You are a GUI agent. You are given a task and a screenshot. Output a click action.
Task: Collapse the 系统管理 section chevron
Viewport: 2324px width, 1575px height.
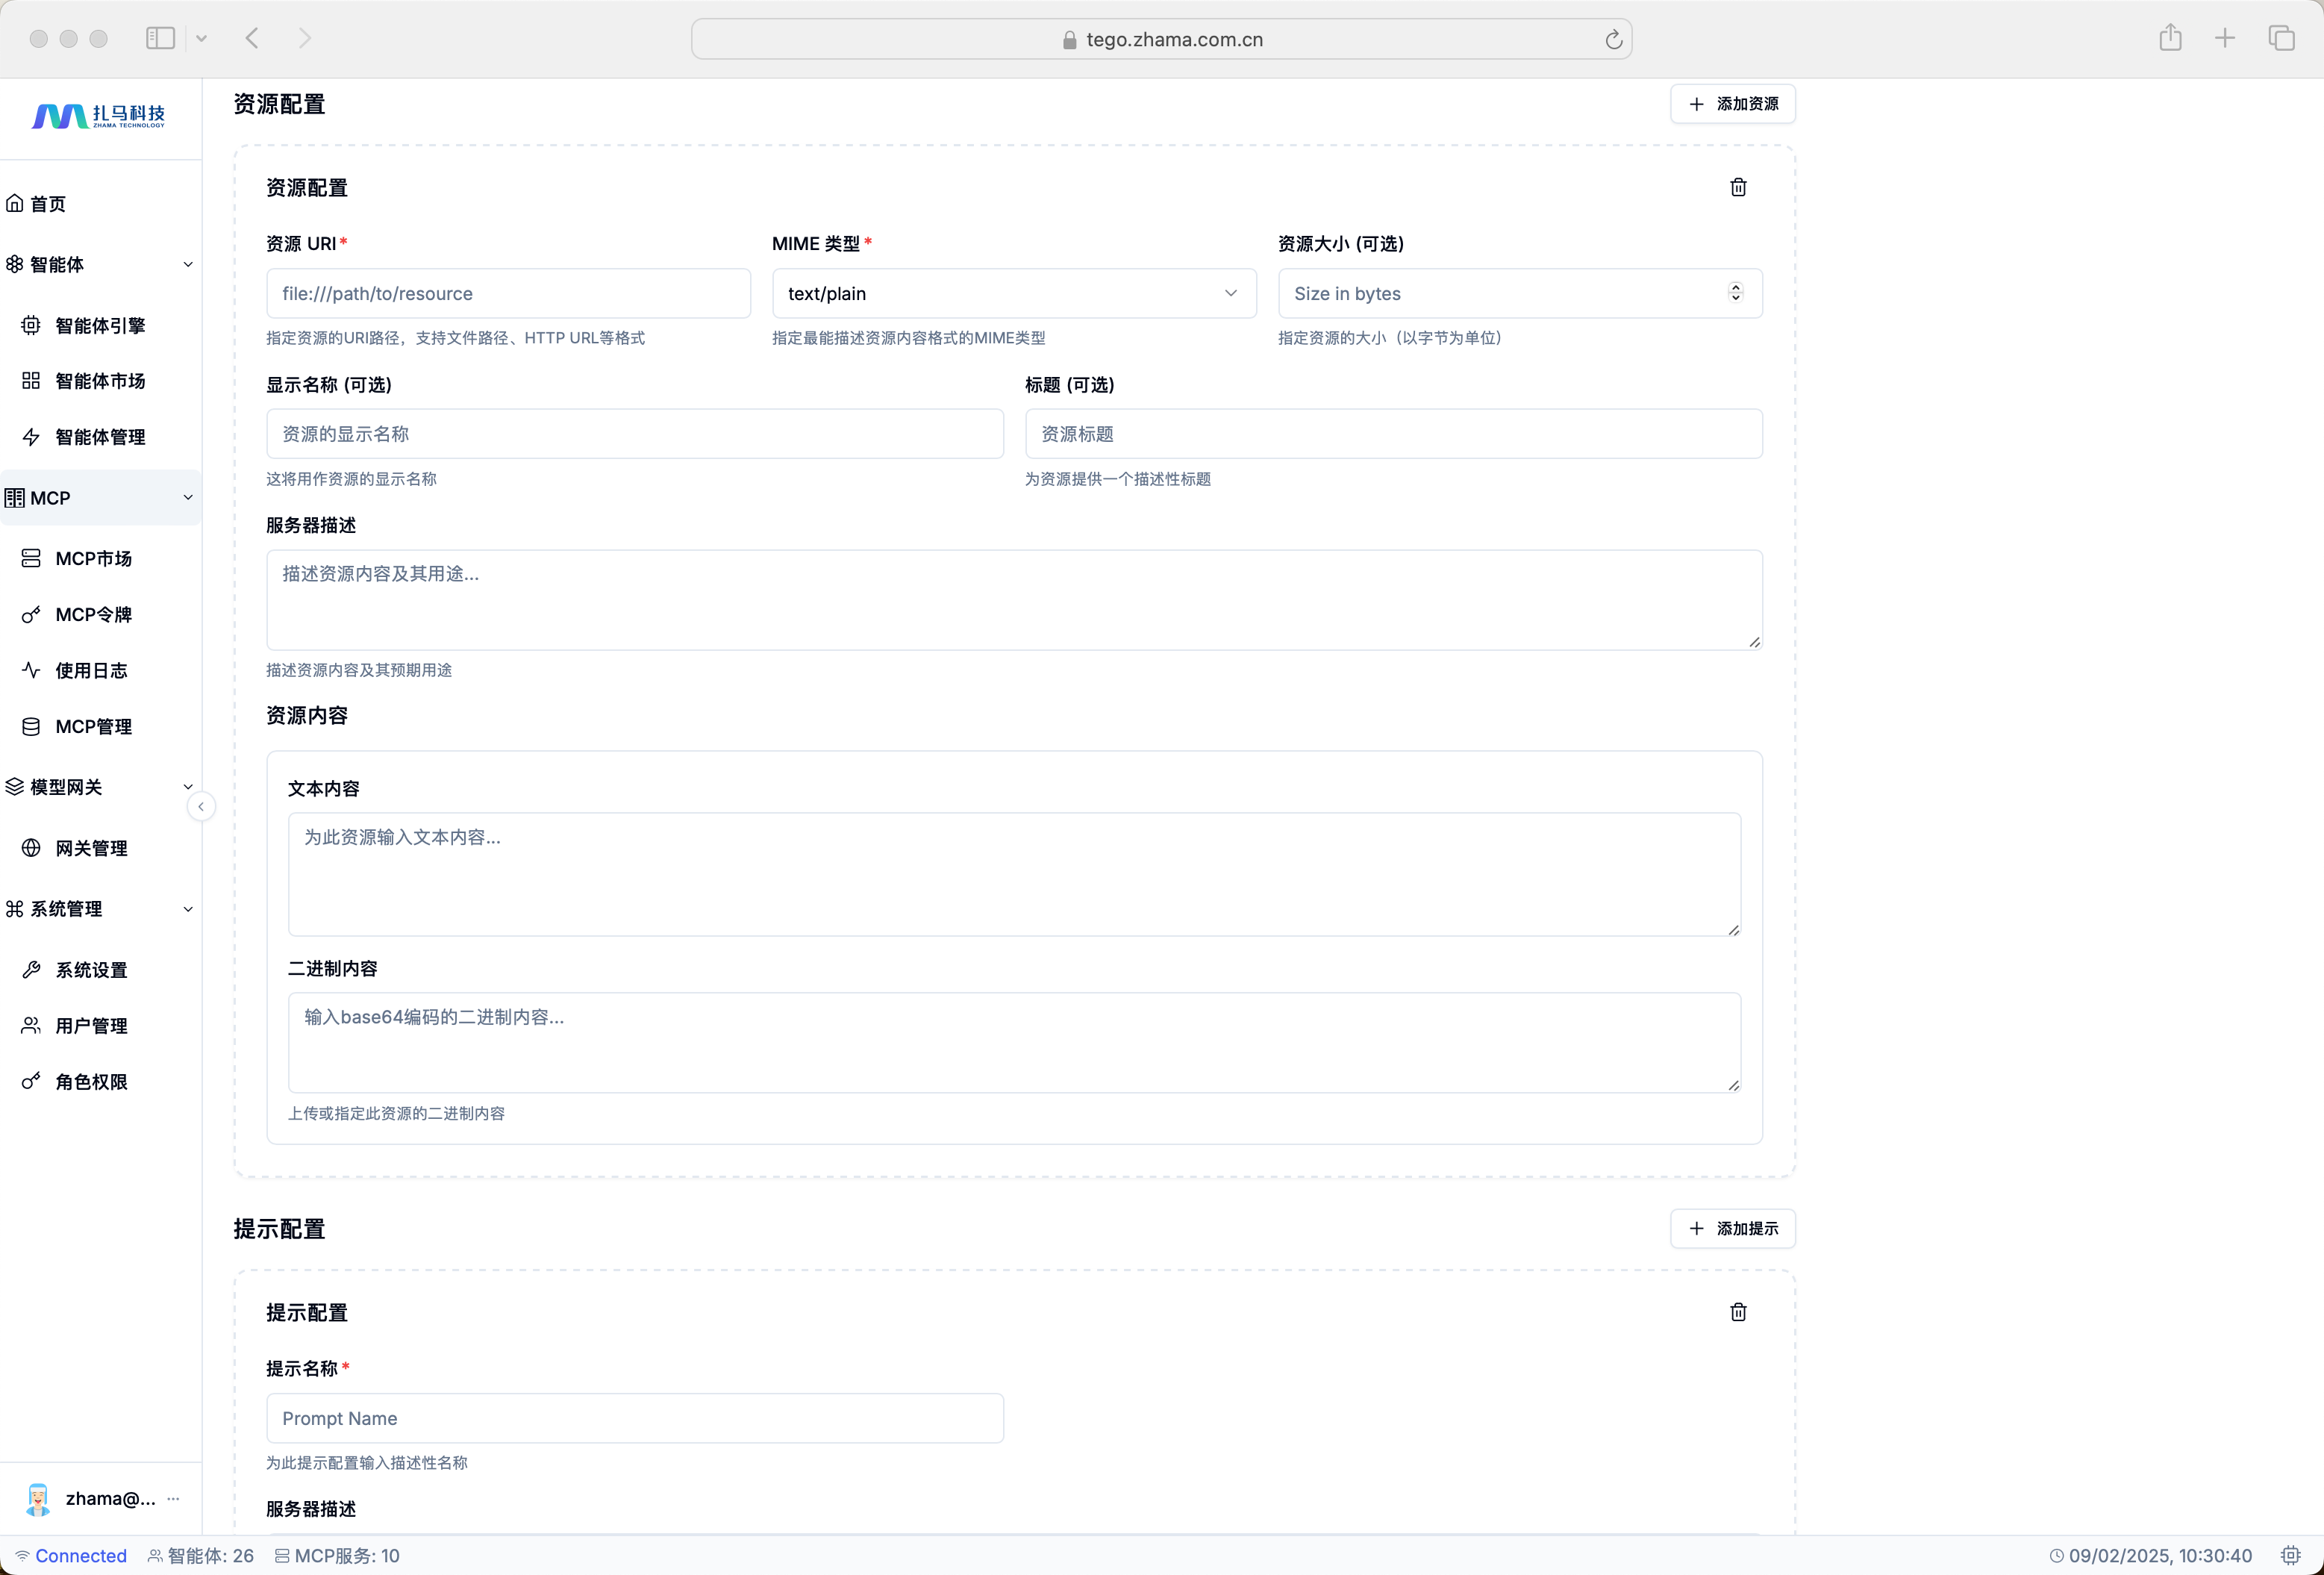pos(188,909)
